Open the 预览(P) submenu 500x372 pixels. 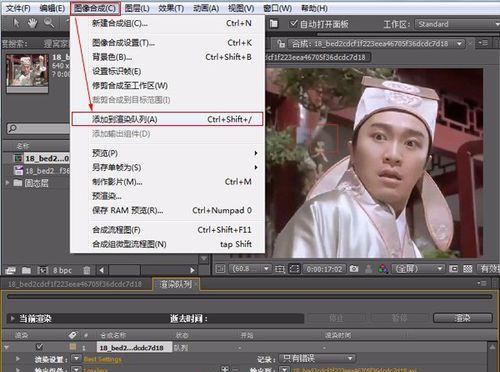click(x=168, y=153)
